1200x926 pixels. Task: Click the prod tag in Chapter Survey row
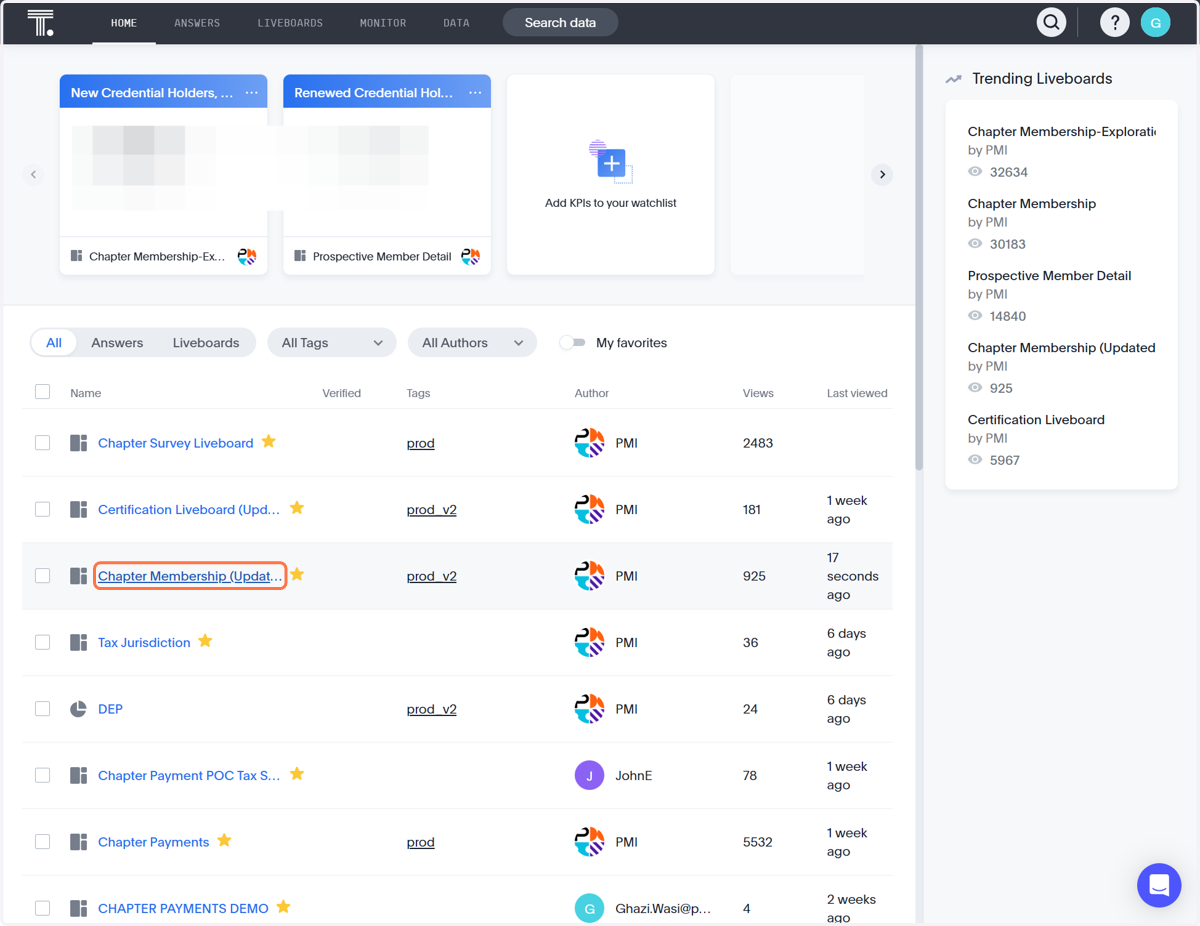(x=420, y=443)
